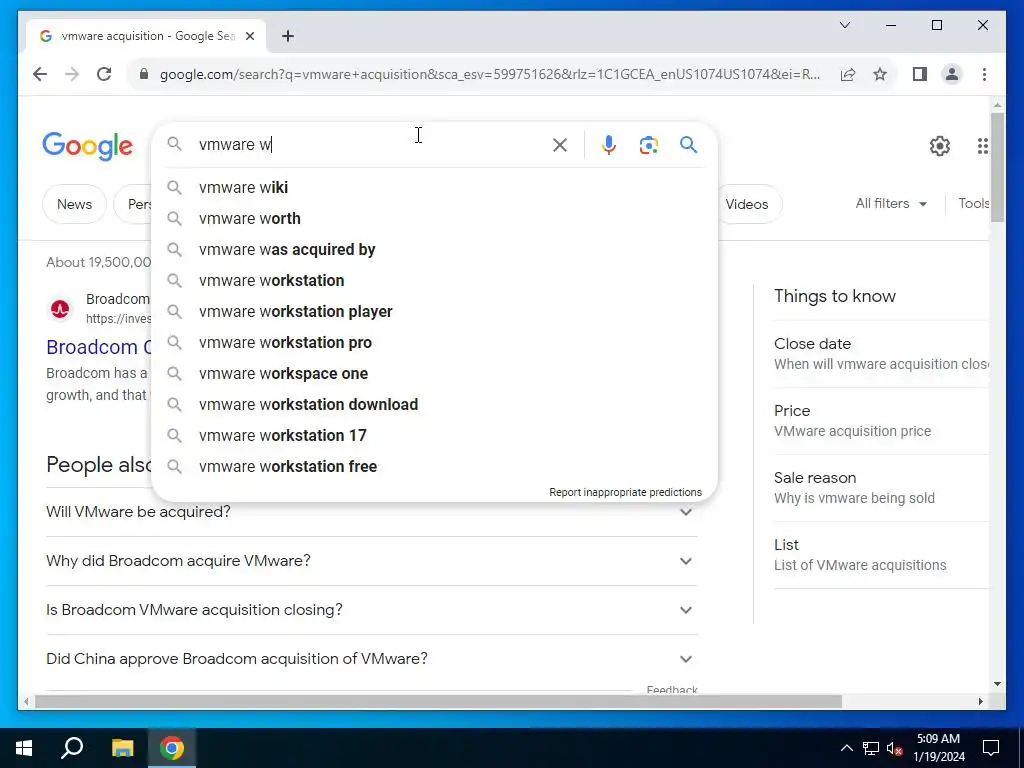Expand 'Why did Broadcom acquire VMware?'
The width and height of the screenshot is (1024, 768).
pyautogui.click(x=372, y=561)
